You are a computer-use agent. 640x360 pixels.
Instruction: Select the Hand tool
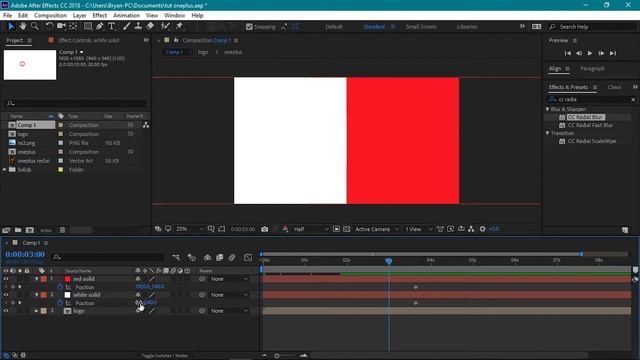pyautogui.click(x=23, y=26)
